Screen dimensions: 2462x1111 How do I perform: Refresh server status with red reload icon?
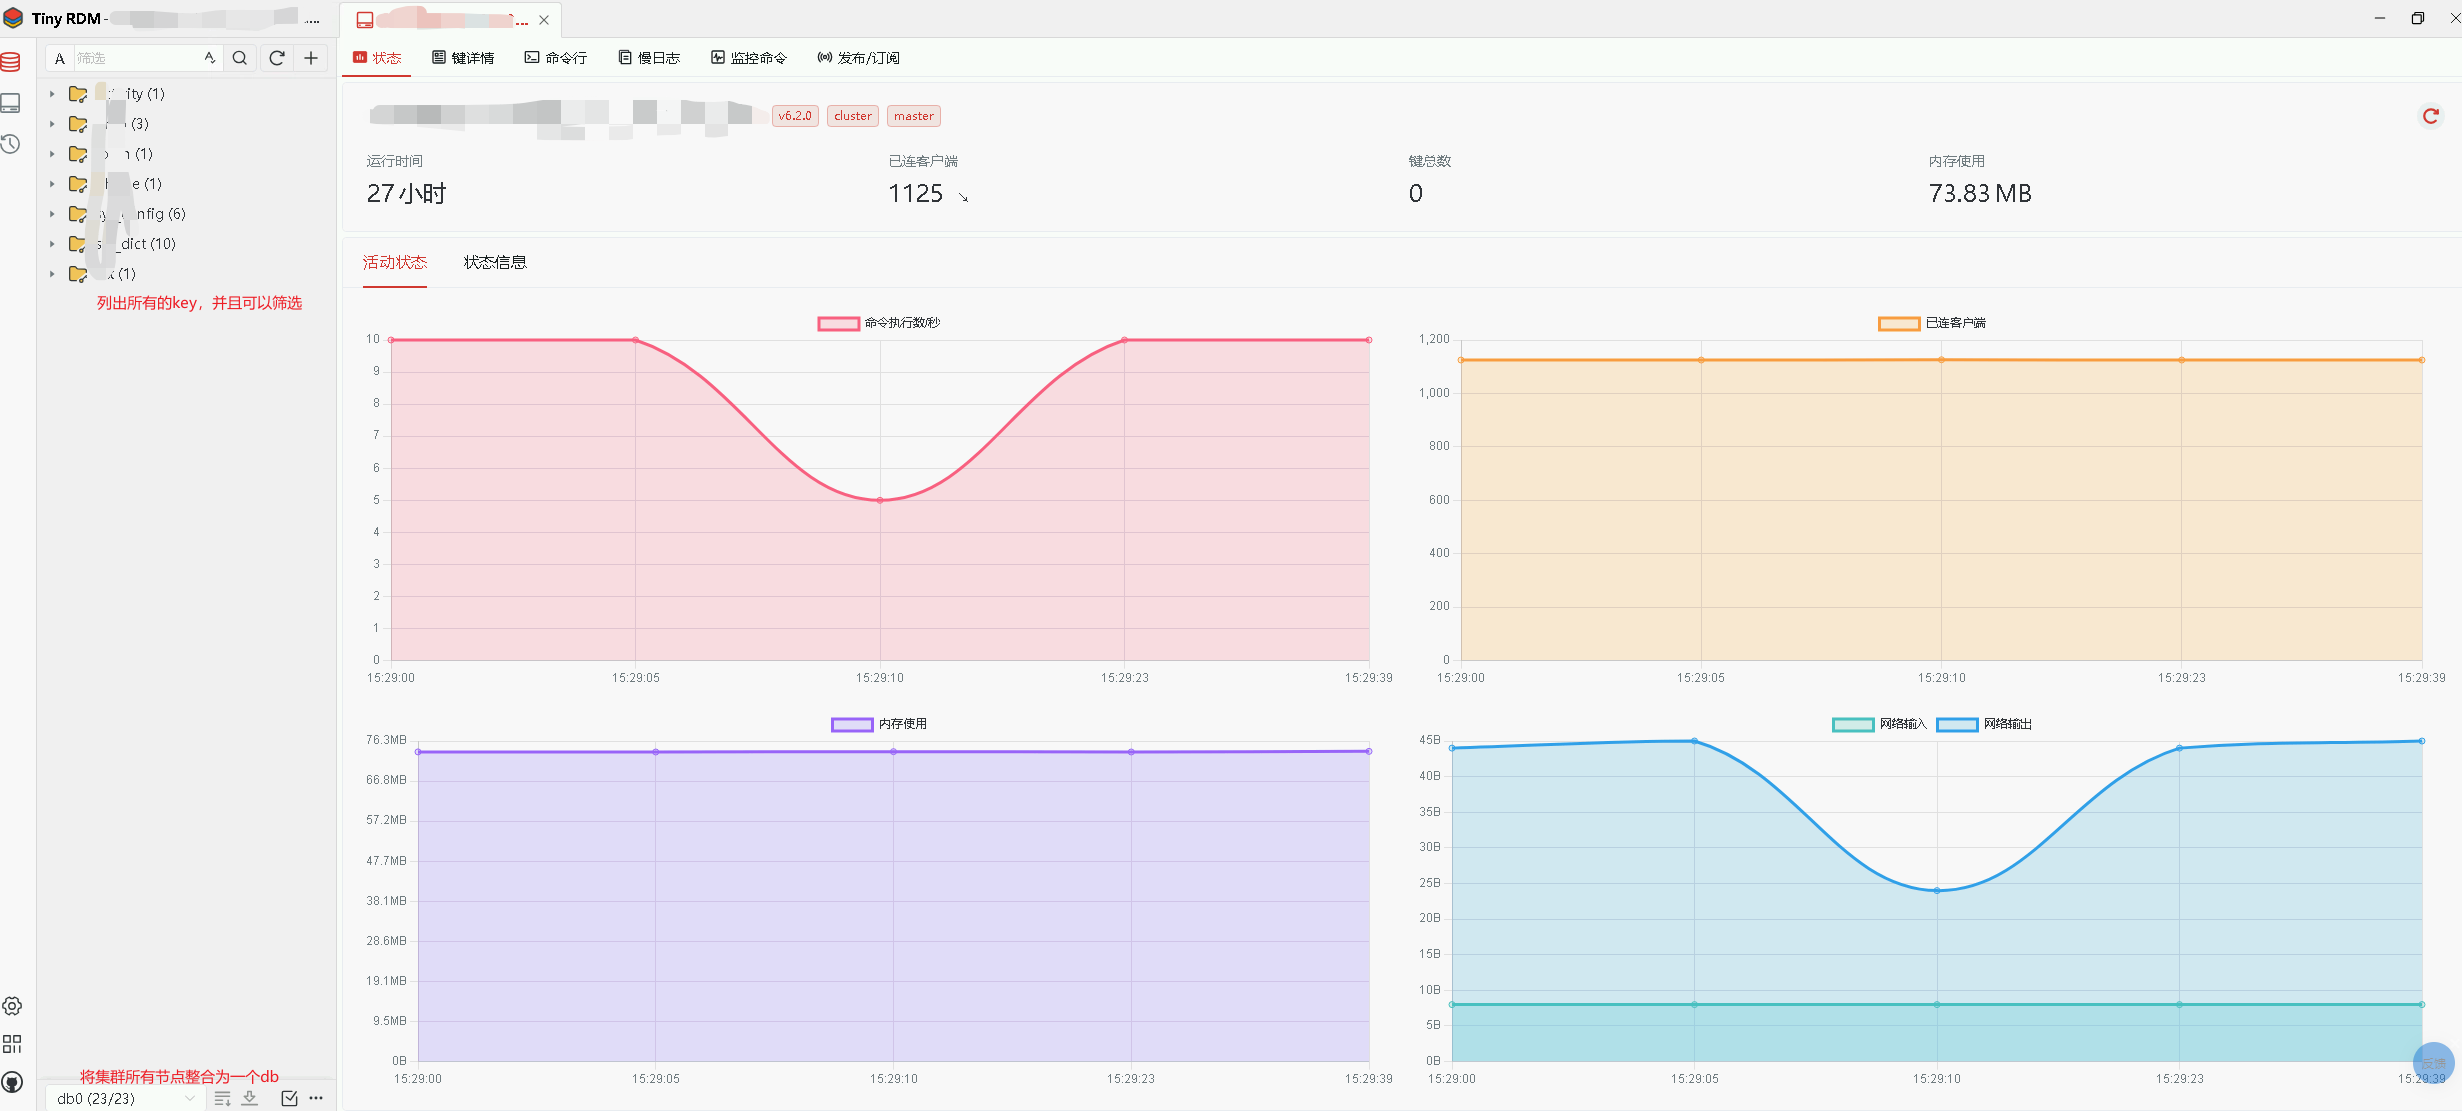pyautogui.click(x=2430, y=116)
